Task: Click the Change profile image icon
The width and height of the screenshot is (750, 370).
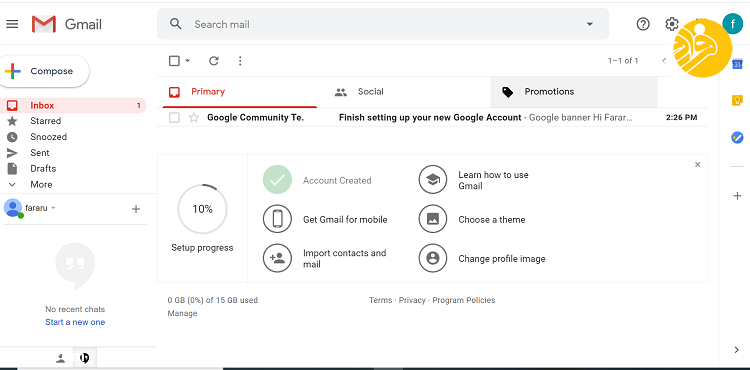Action: [x=433, y=258]
